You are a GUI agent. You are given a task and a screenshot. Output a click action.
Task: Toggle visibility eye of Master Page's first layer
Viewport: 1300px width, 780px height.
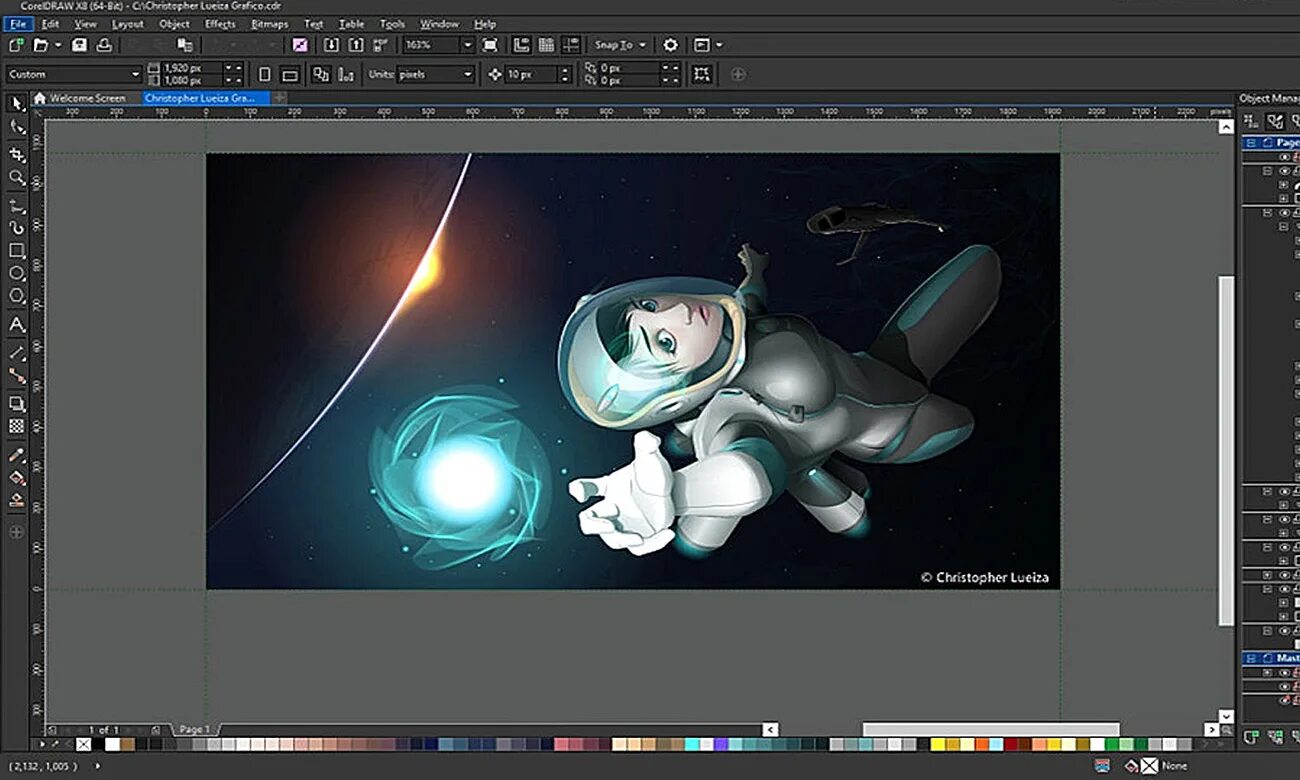click(x=1284, y=673)
